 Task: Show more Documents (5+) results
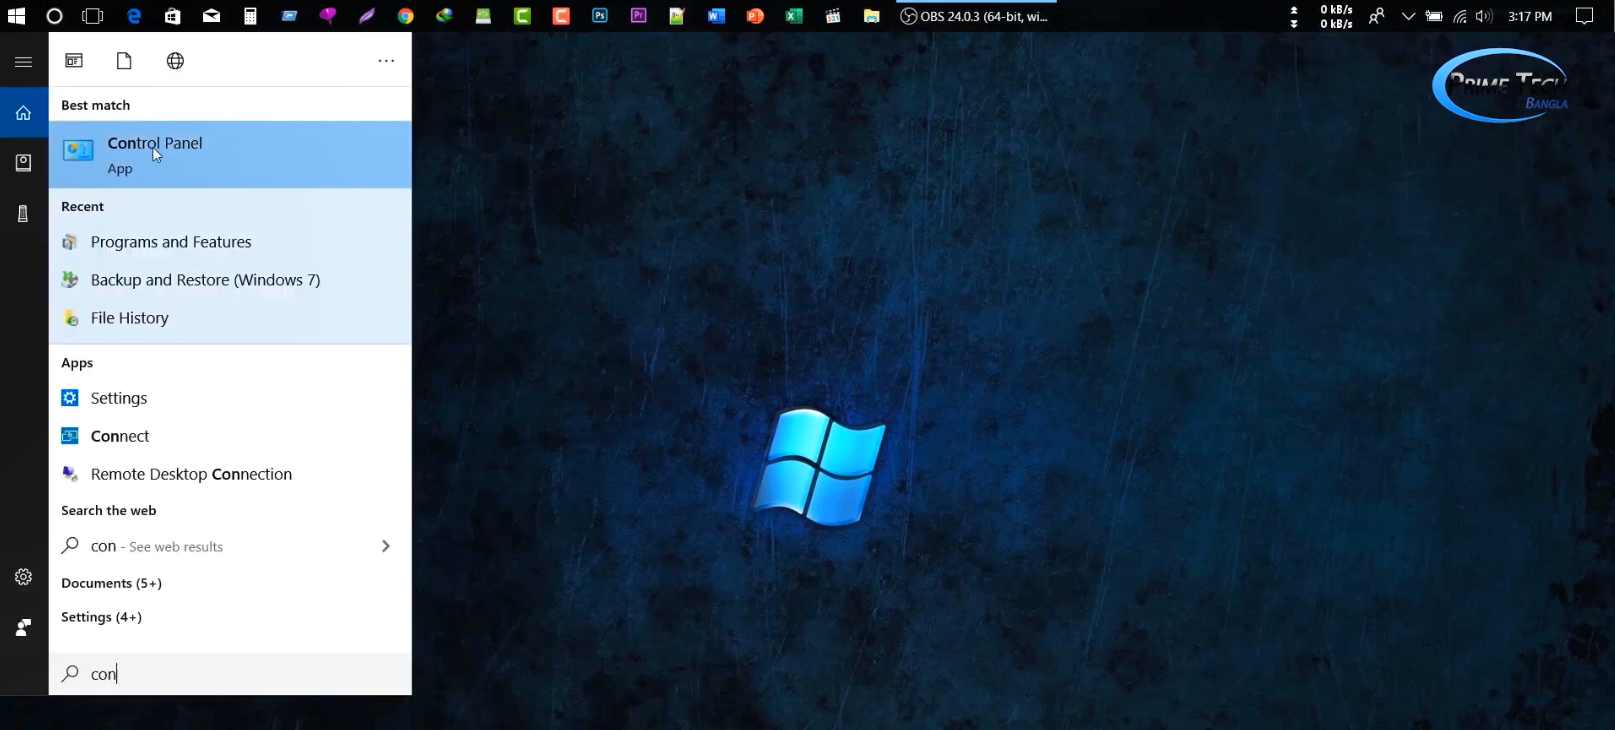111,583
